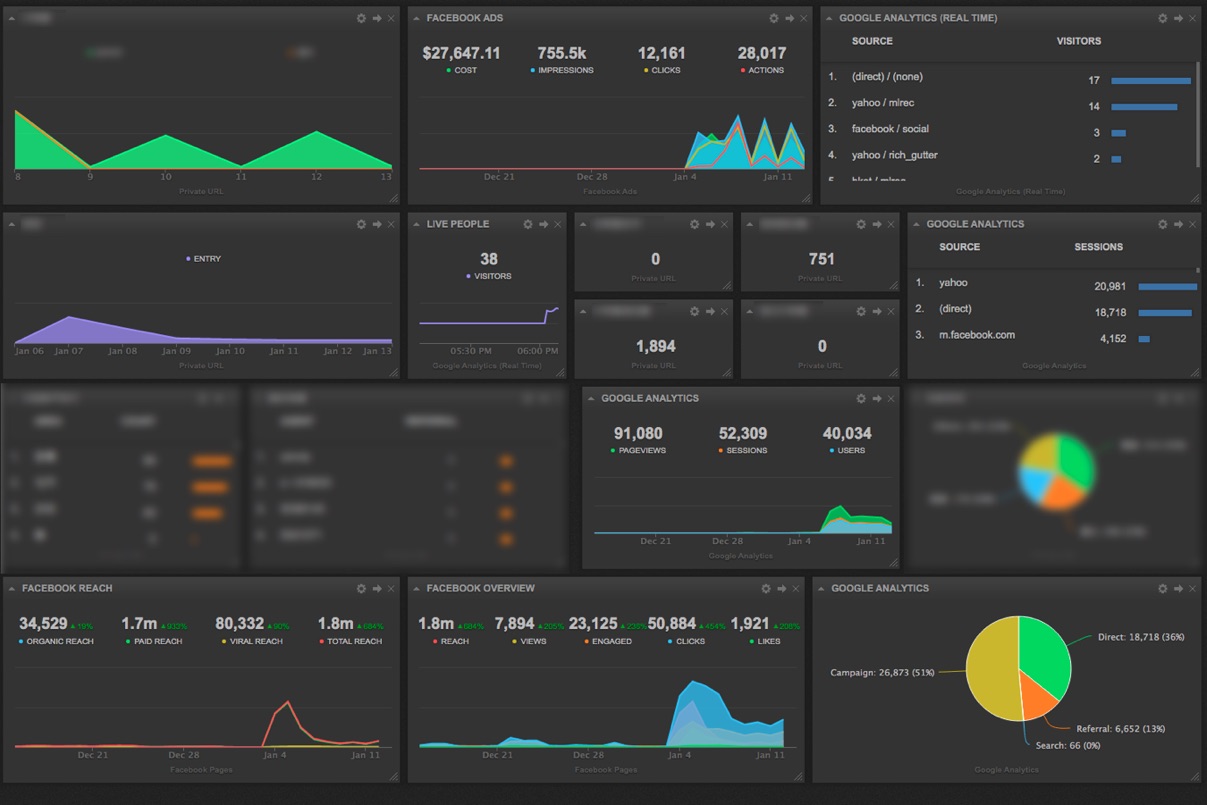
Task: Collapse the Live People widget via title triangle
Action: (418, 224)
